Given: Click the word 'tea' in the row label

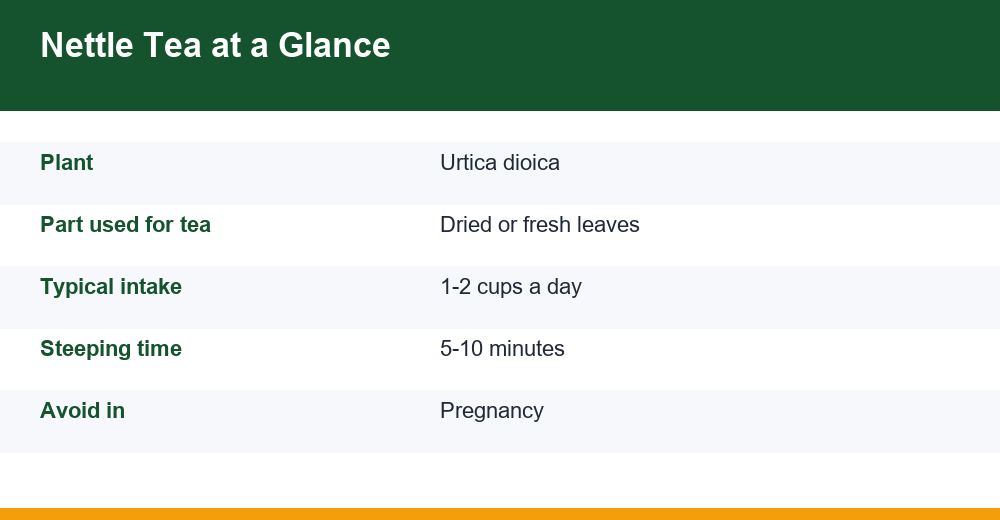Looking at the screenshot, I should [195, 225].
